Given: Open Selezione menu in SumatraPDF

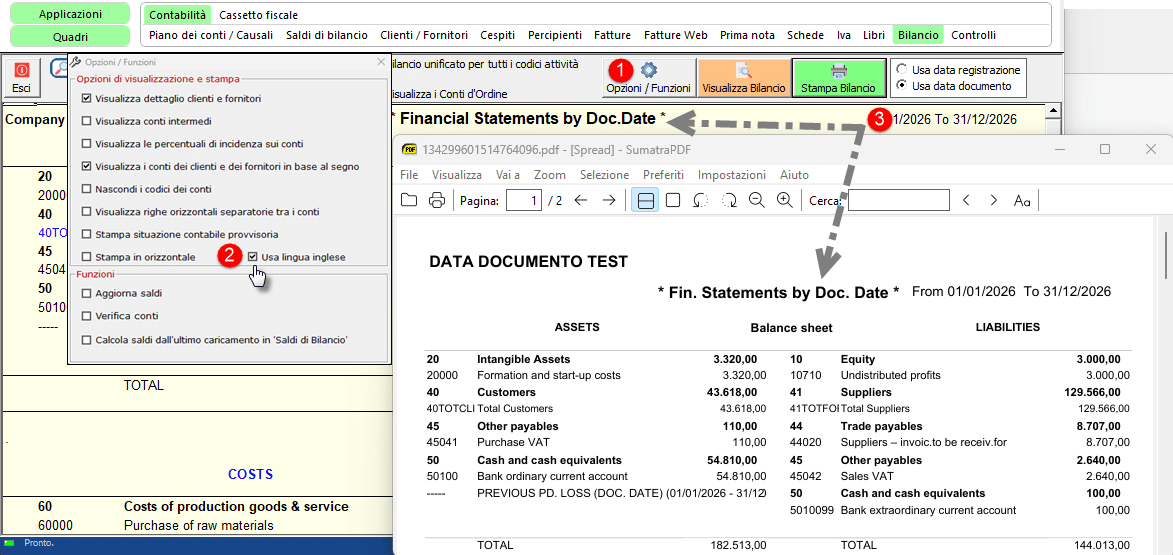Looking at the screenshot, I should click(604, 175).
